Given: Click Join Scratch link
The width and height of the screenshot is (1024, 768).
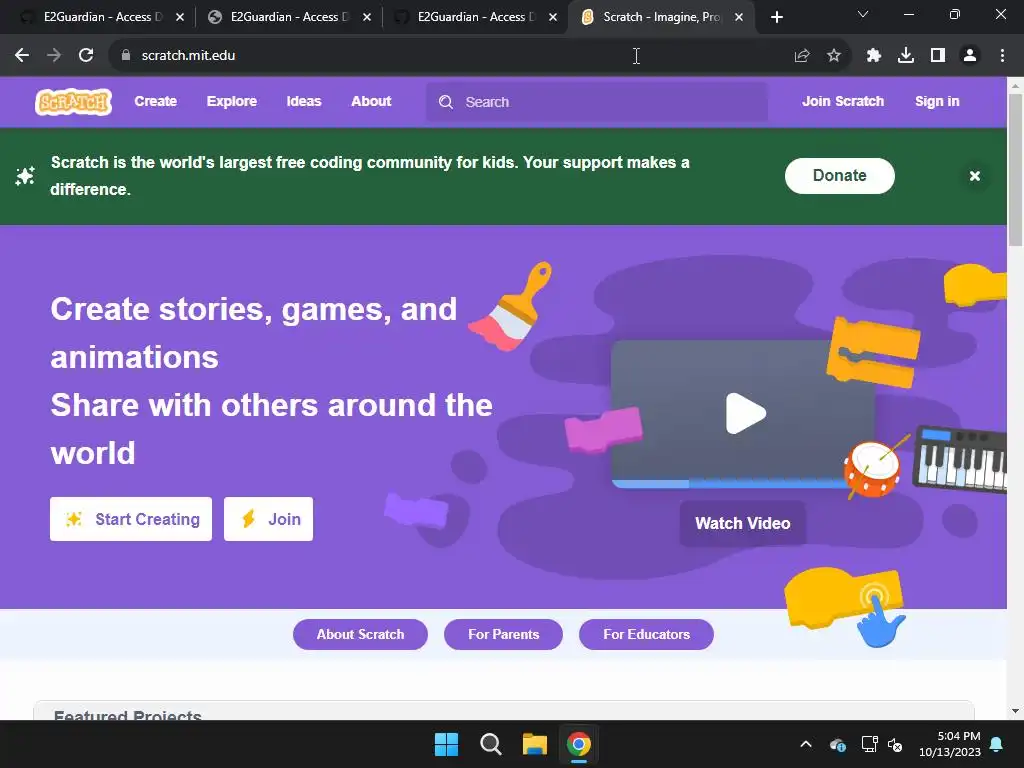Looking at the screenshot, I should [x=843, y=101].
